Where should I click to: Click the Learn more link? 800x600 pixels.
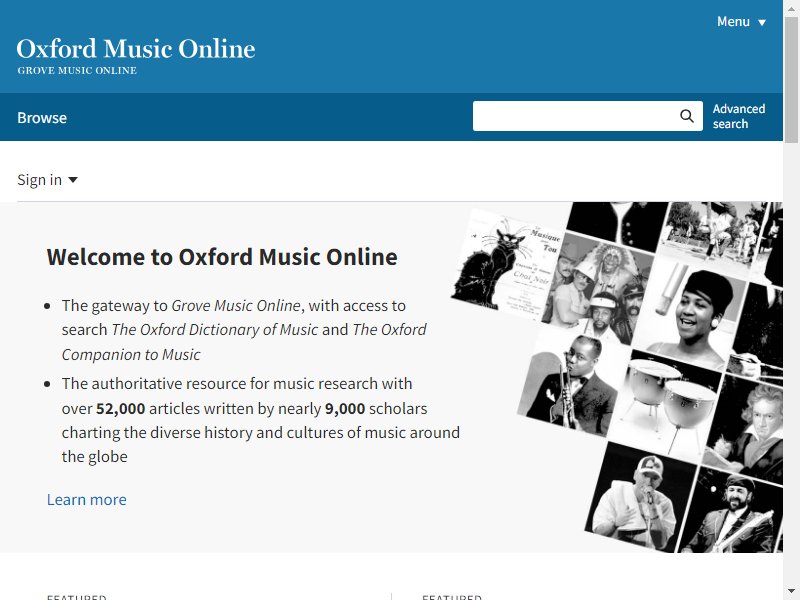click(x=87, y=499)
